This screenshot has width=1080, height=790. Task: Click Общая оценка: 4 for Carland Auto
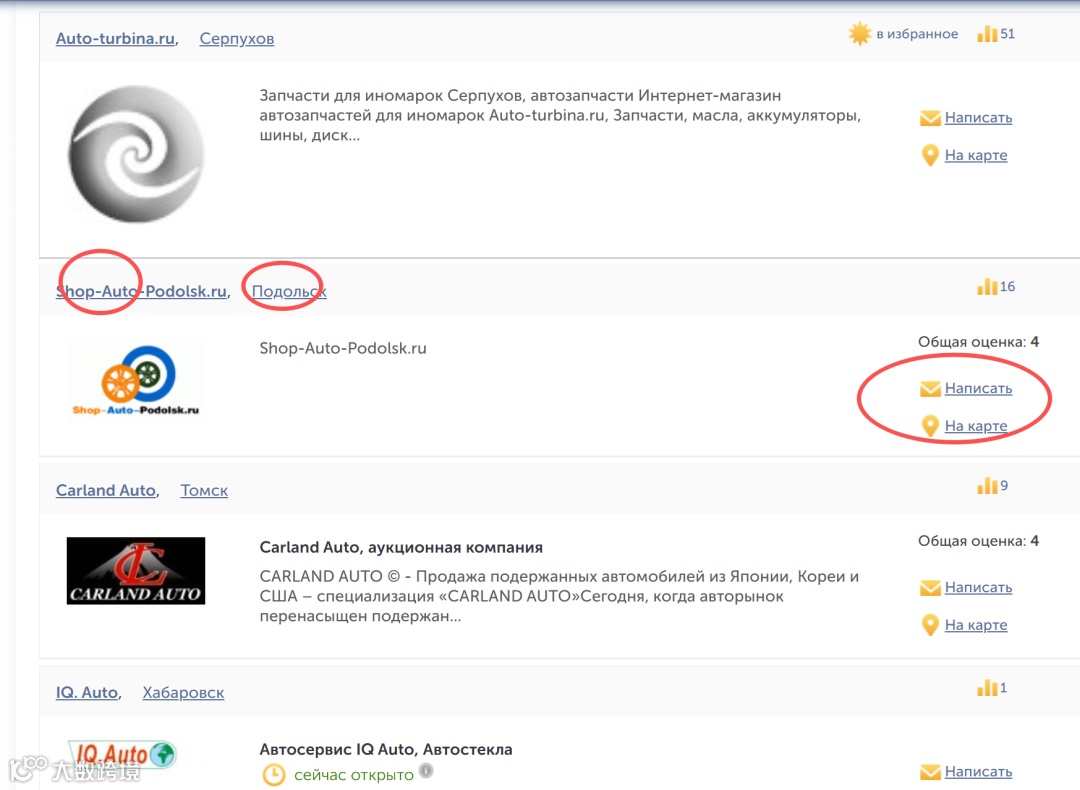(x=978, y=541)
